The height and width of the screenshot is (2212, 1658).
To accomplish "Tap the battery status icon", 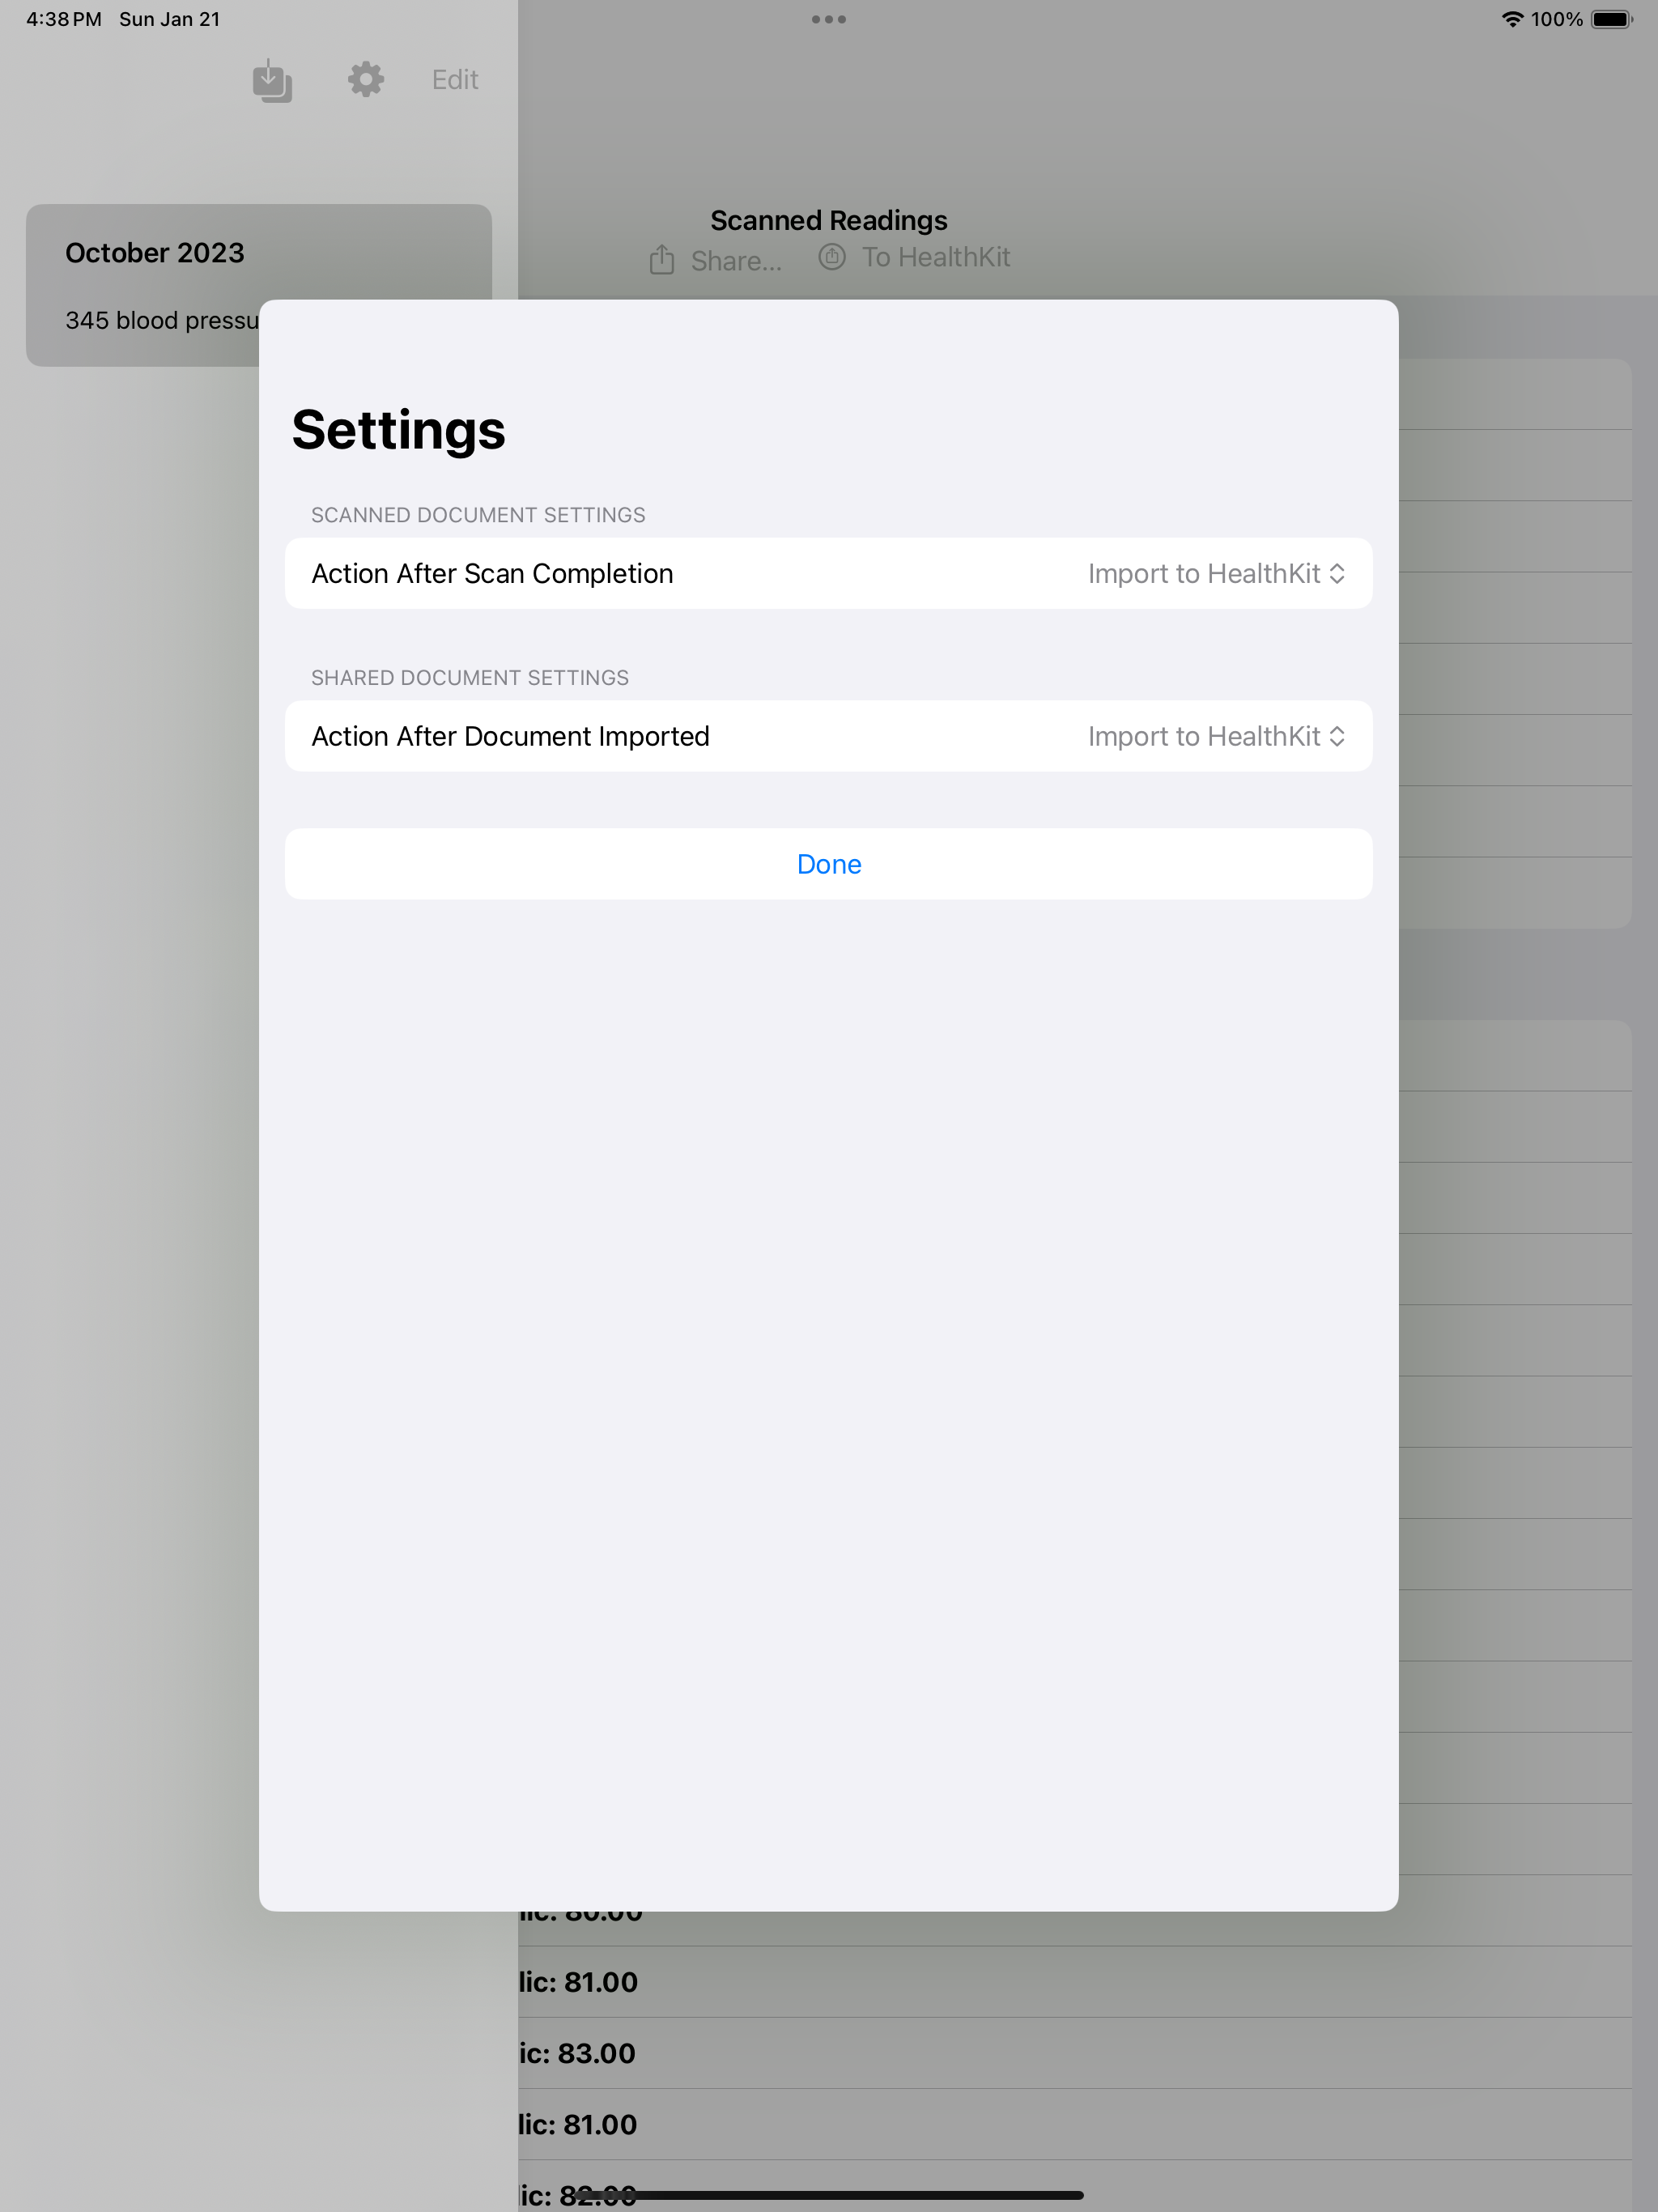I will tap(1611, 19).
